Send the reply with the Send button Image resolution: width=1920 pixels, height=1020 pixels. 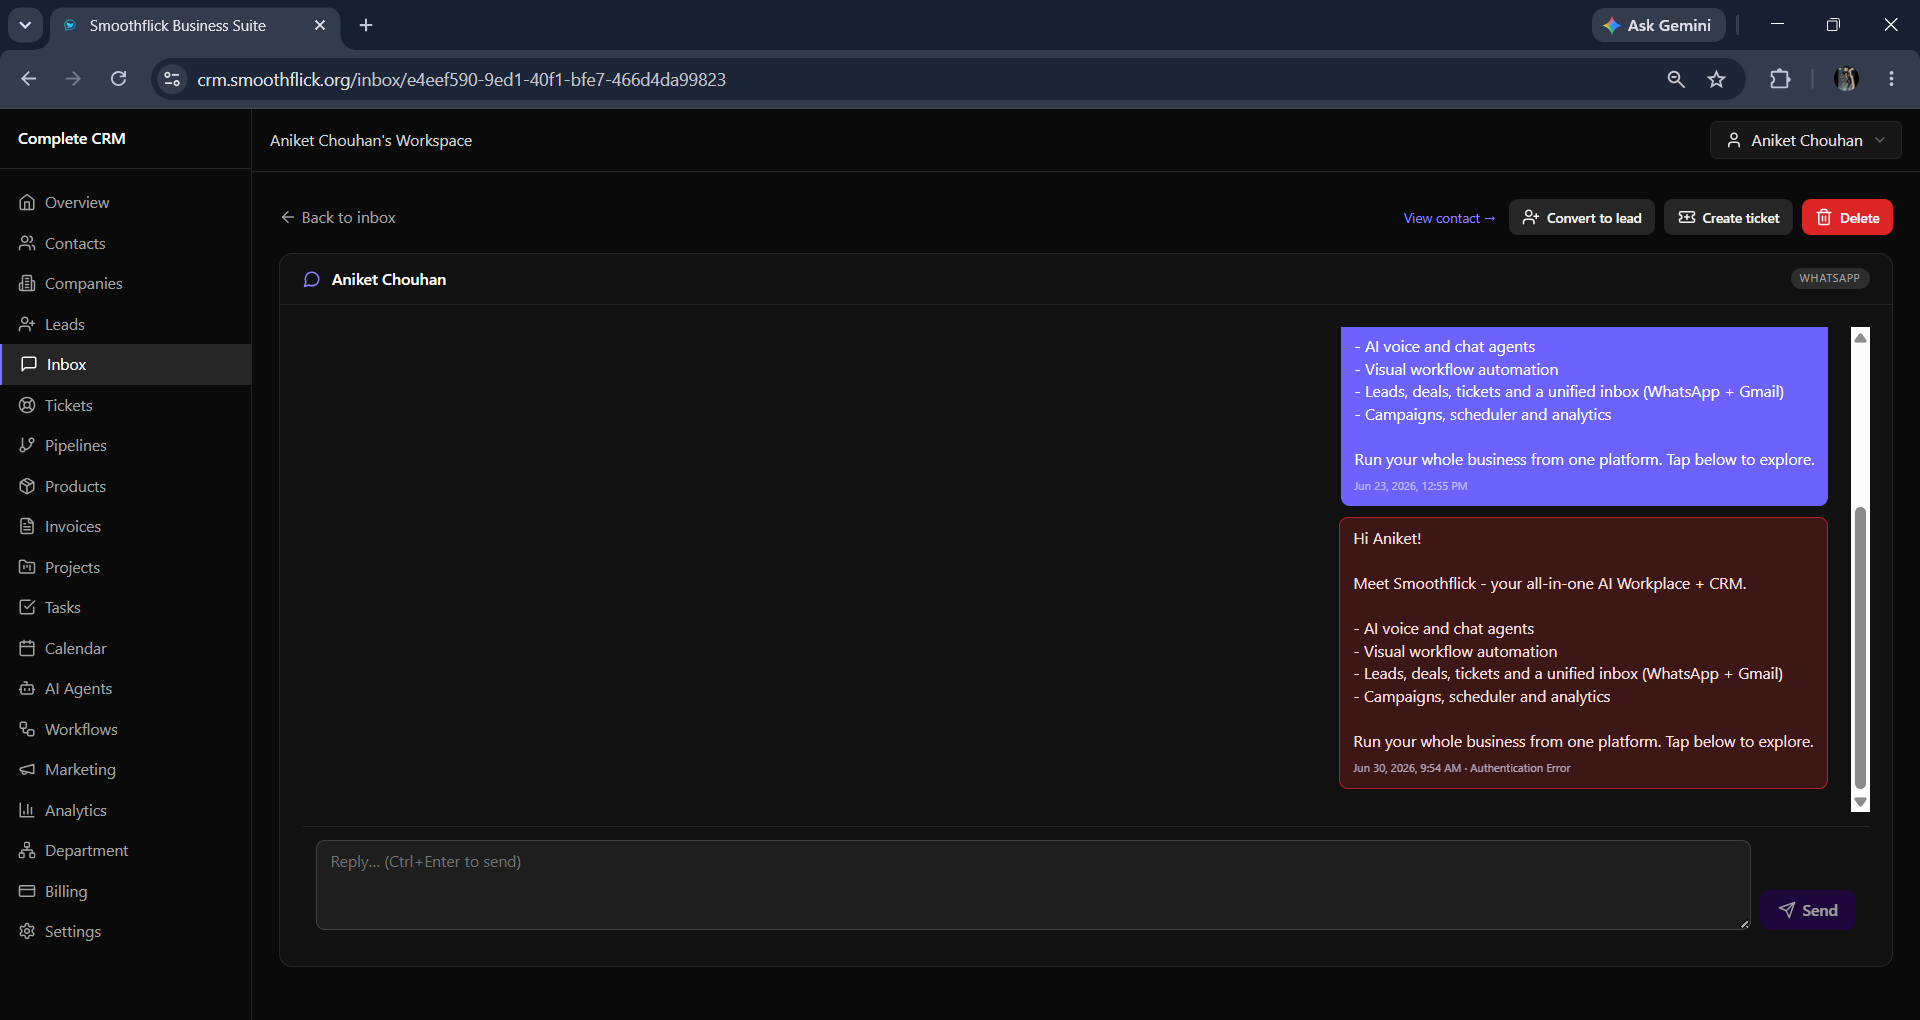point(1808,910)
